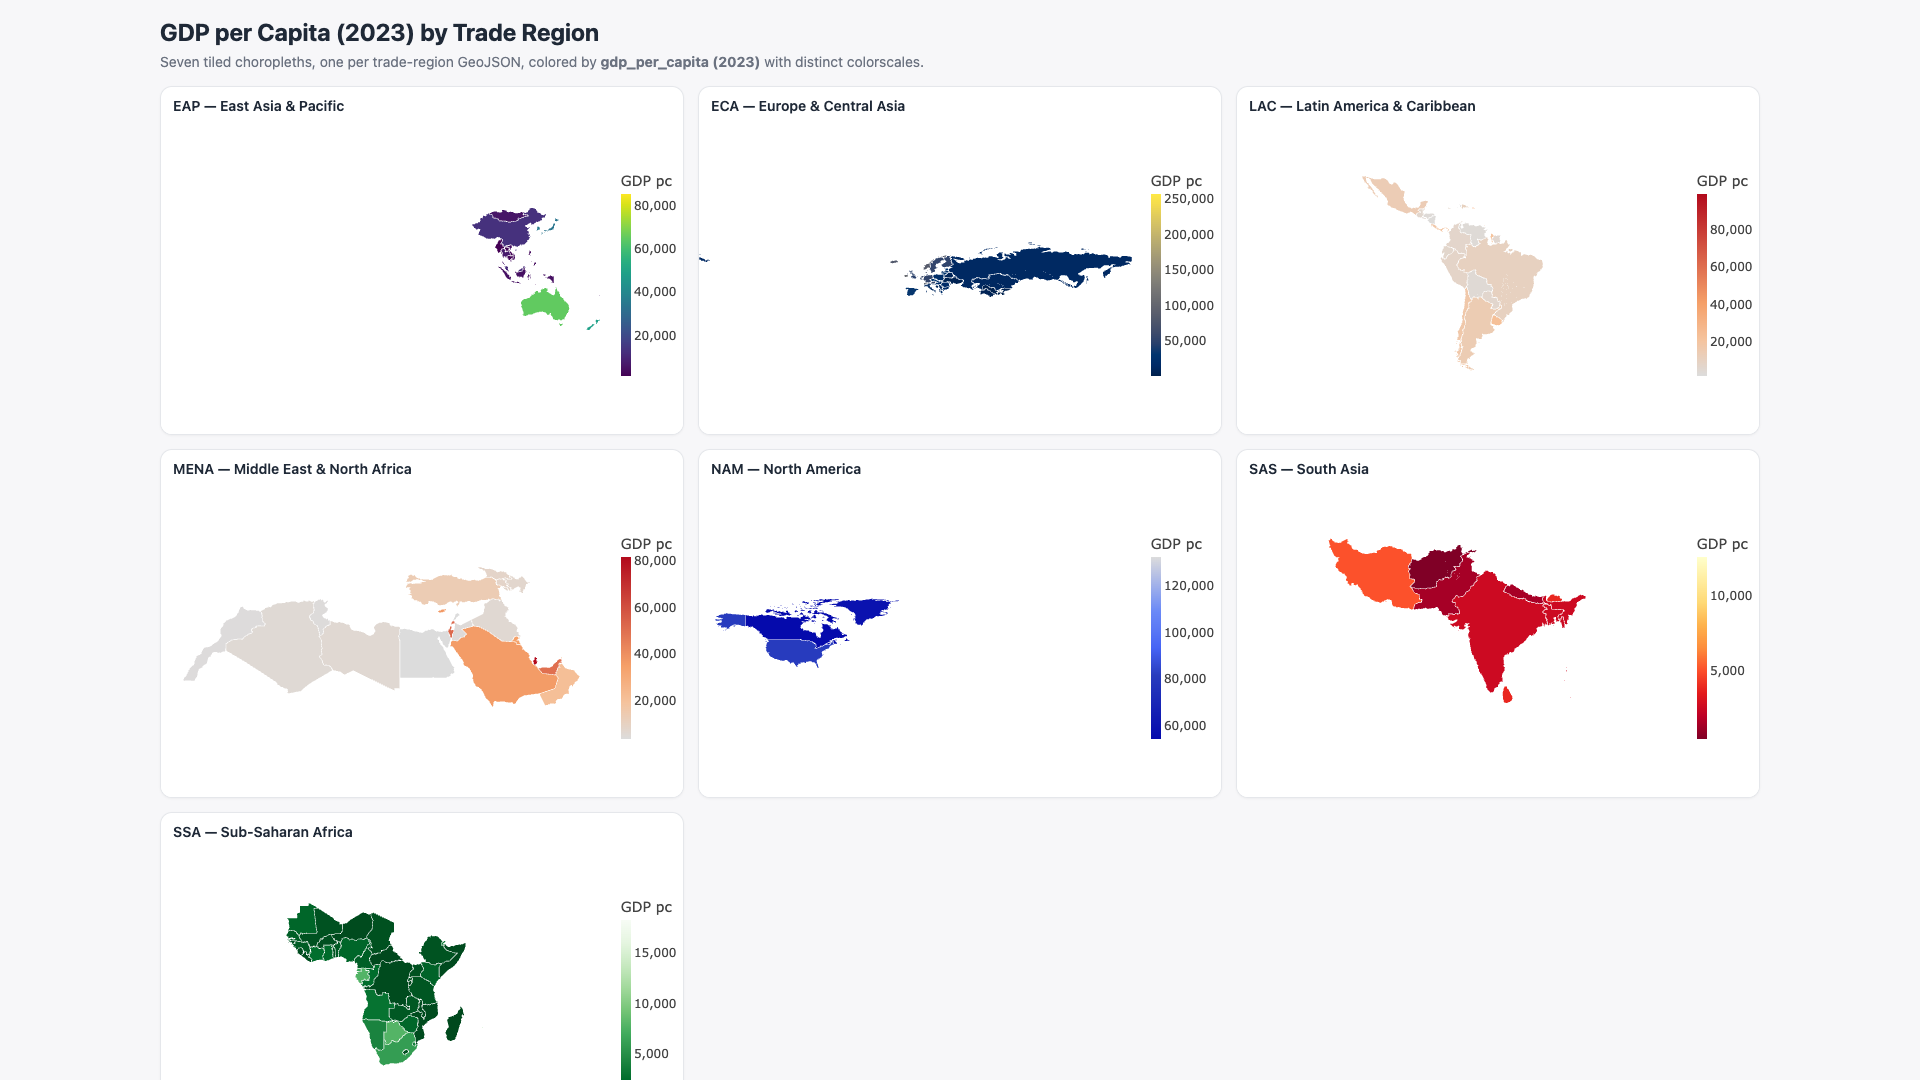Select the 'LAC — Latin America & Caribbean' card title
The image size is (1920, 1080).
coord(1362,106)
